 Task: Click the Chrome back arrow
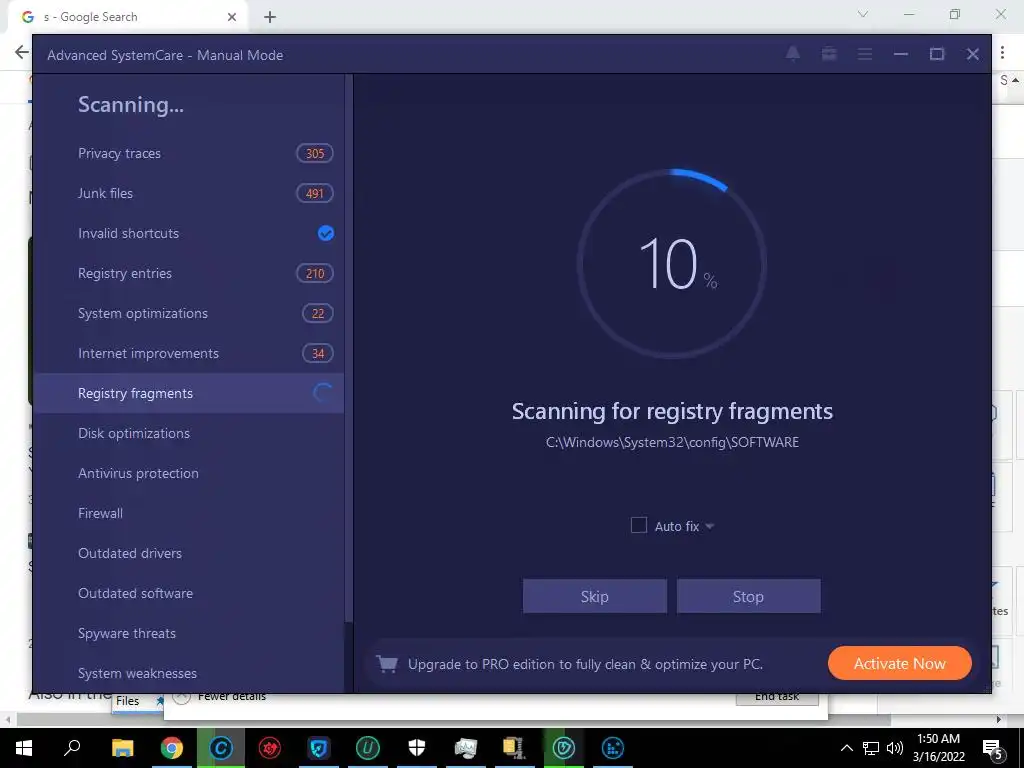[22, 52]
